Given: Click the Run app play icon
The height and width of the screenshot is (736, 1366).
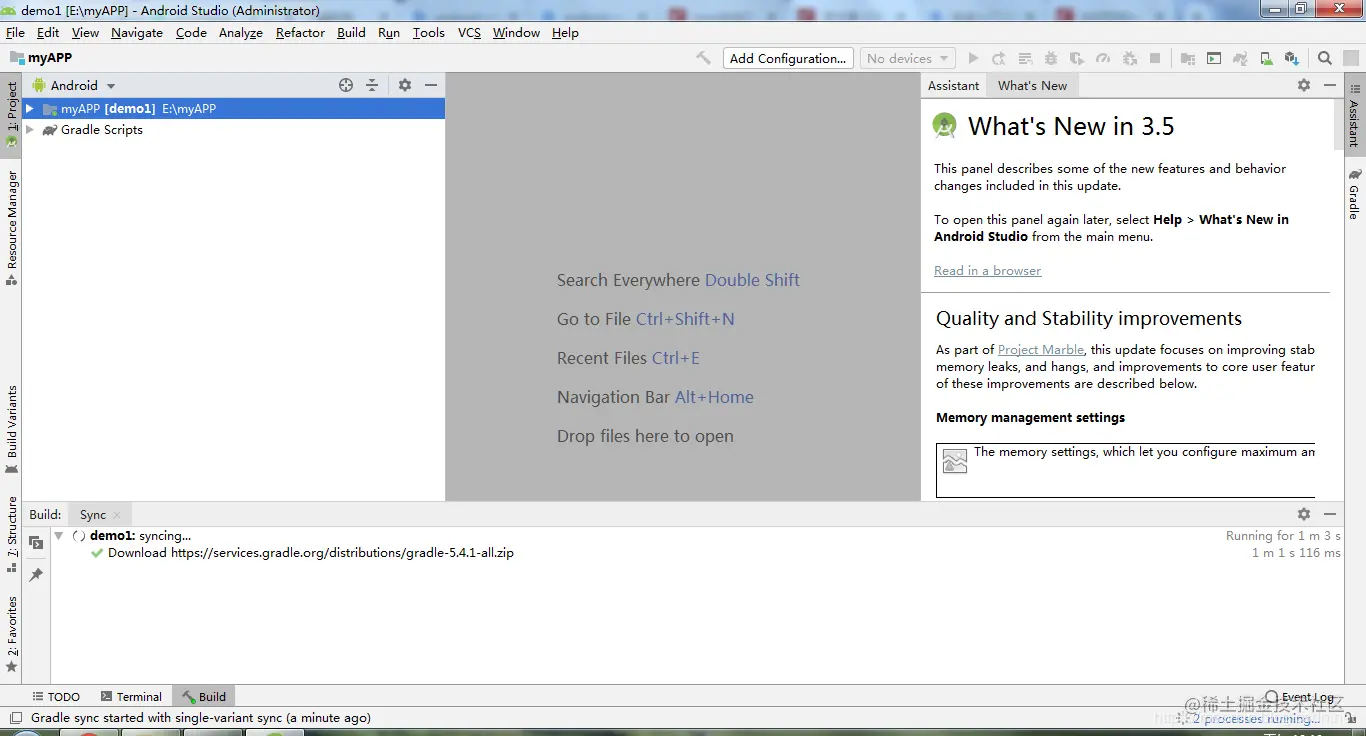Looking at the screenshot, I should pos(973,58).
